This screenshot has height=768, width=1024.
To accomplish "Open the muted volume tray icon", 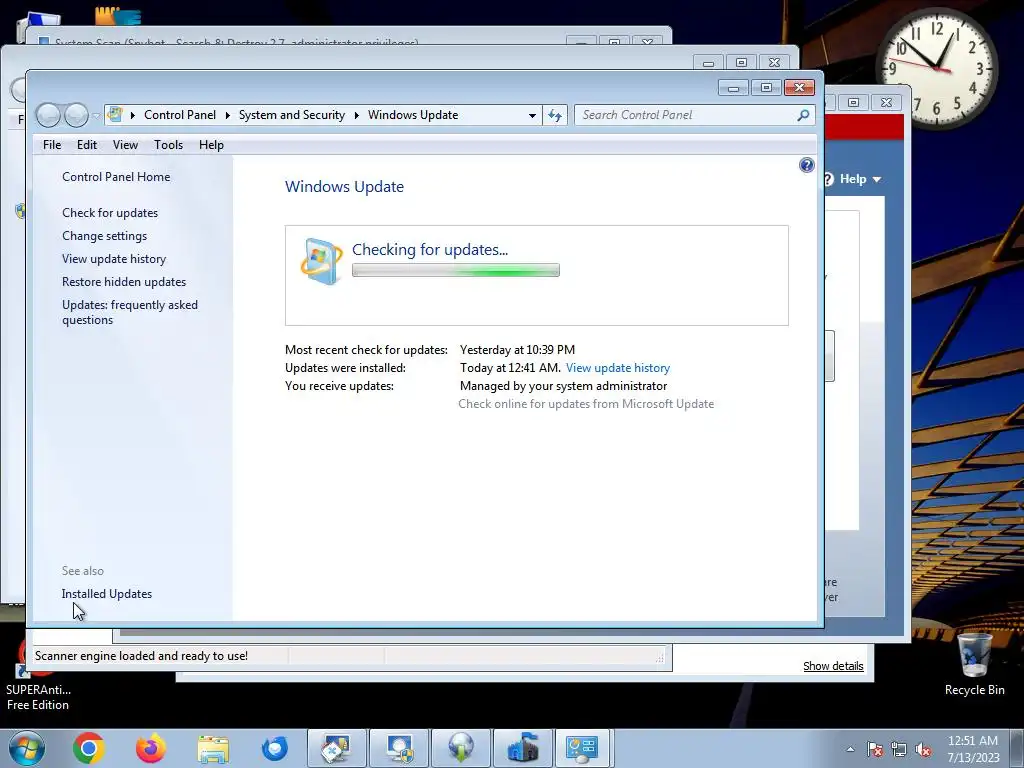I will coord(923,749).
